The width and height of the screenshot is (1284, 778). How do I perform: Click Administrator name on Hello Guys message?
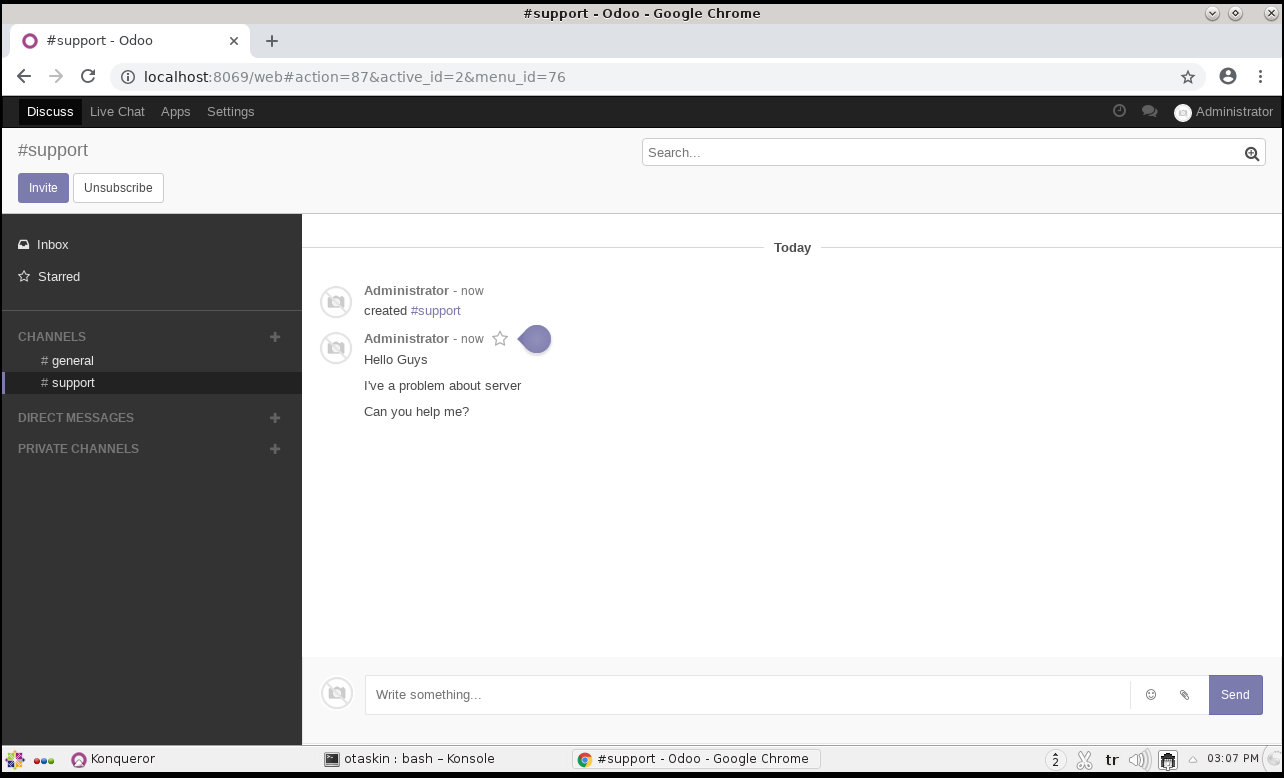406,339
